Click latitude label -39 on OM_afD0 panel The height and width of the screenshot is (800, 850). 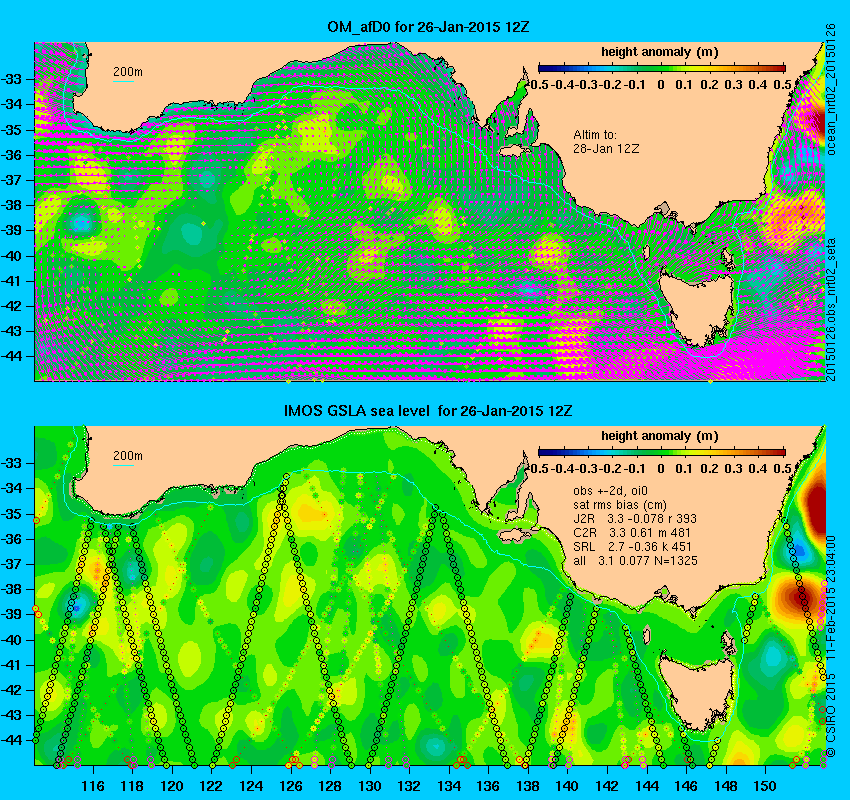click(x=11, y=230)
